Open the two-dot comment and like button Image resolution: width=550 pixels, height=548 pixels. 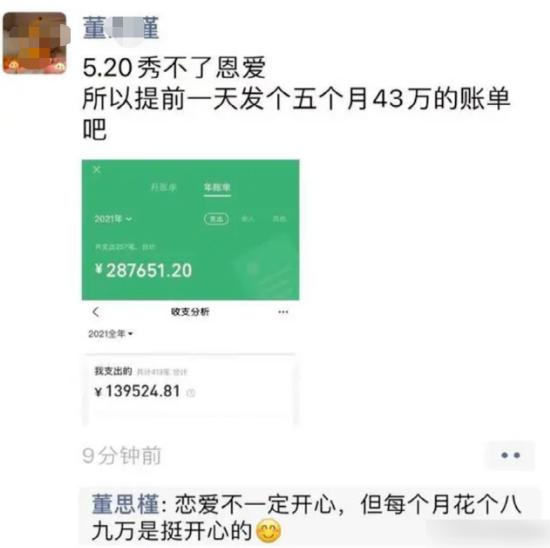click(x=510, y=455)
